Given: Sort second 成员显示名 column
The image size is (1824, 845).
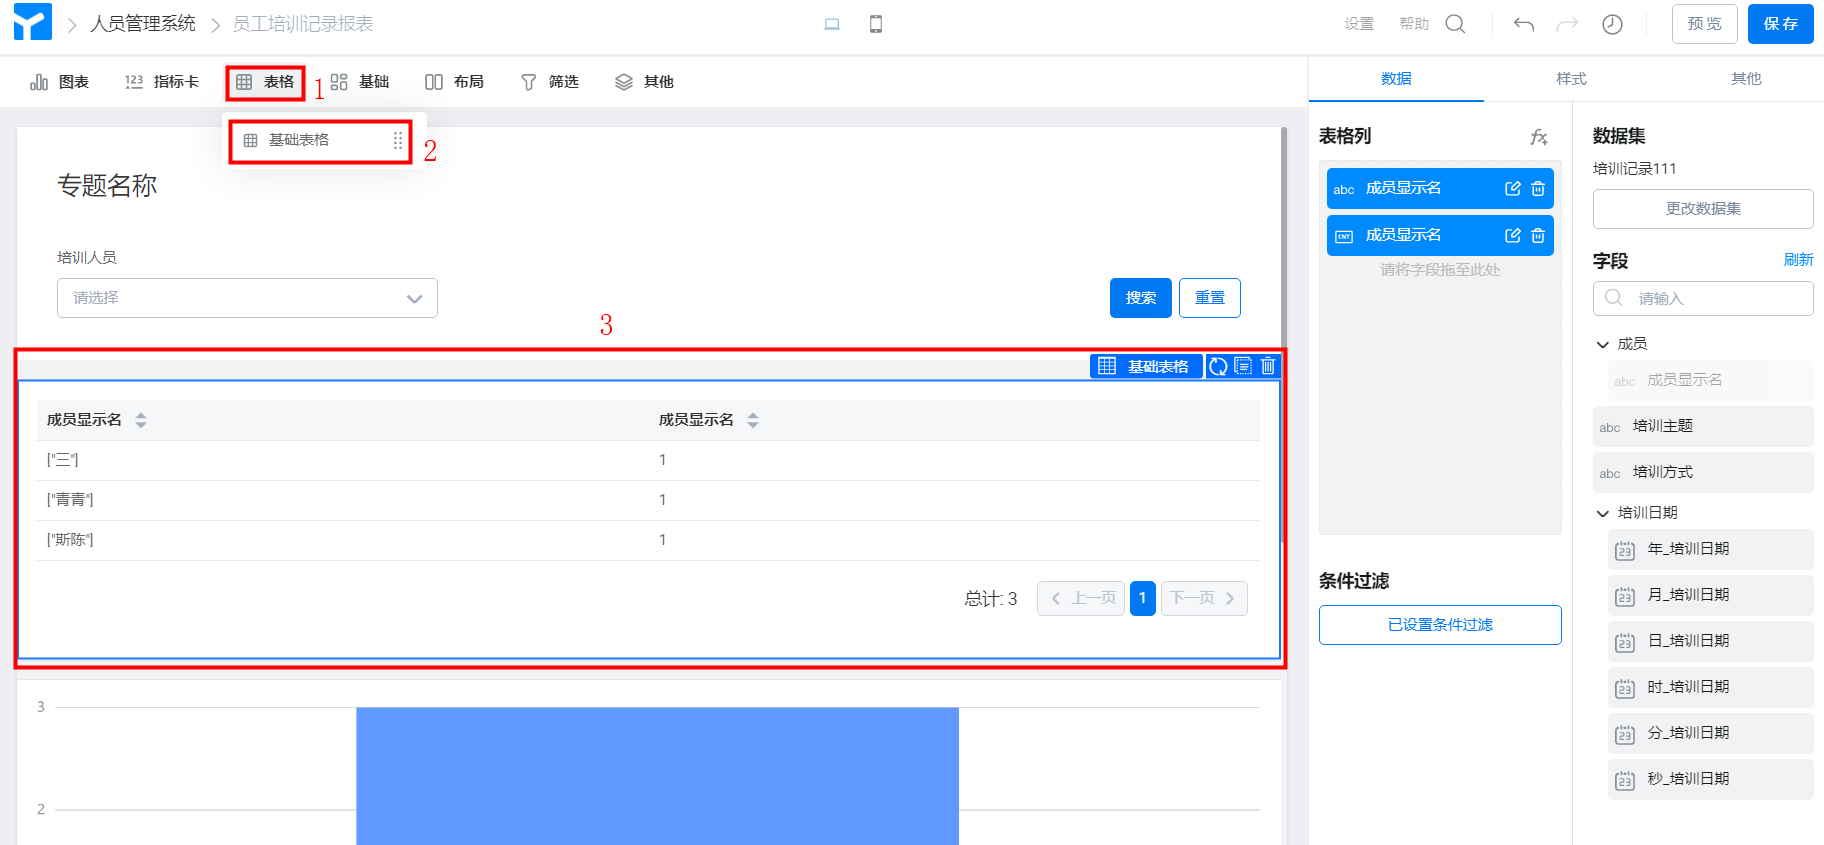Looking at the screenshot, I should (753, 420).
